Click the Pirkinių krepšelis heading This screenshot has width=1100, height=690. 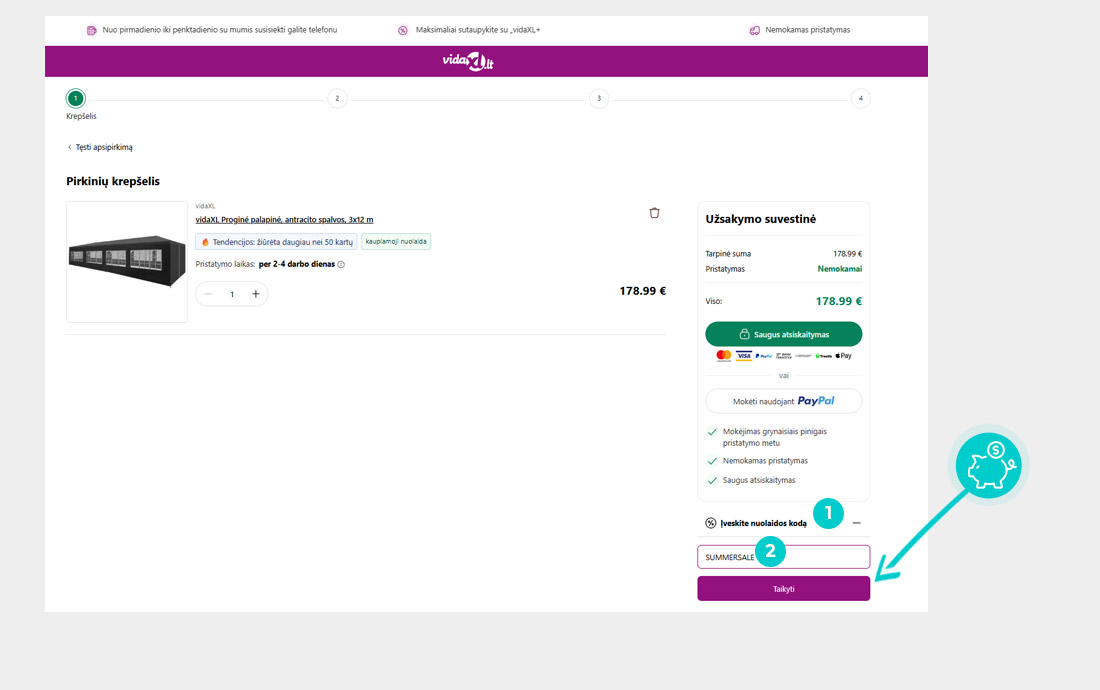113,181
